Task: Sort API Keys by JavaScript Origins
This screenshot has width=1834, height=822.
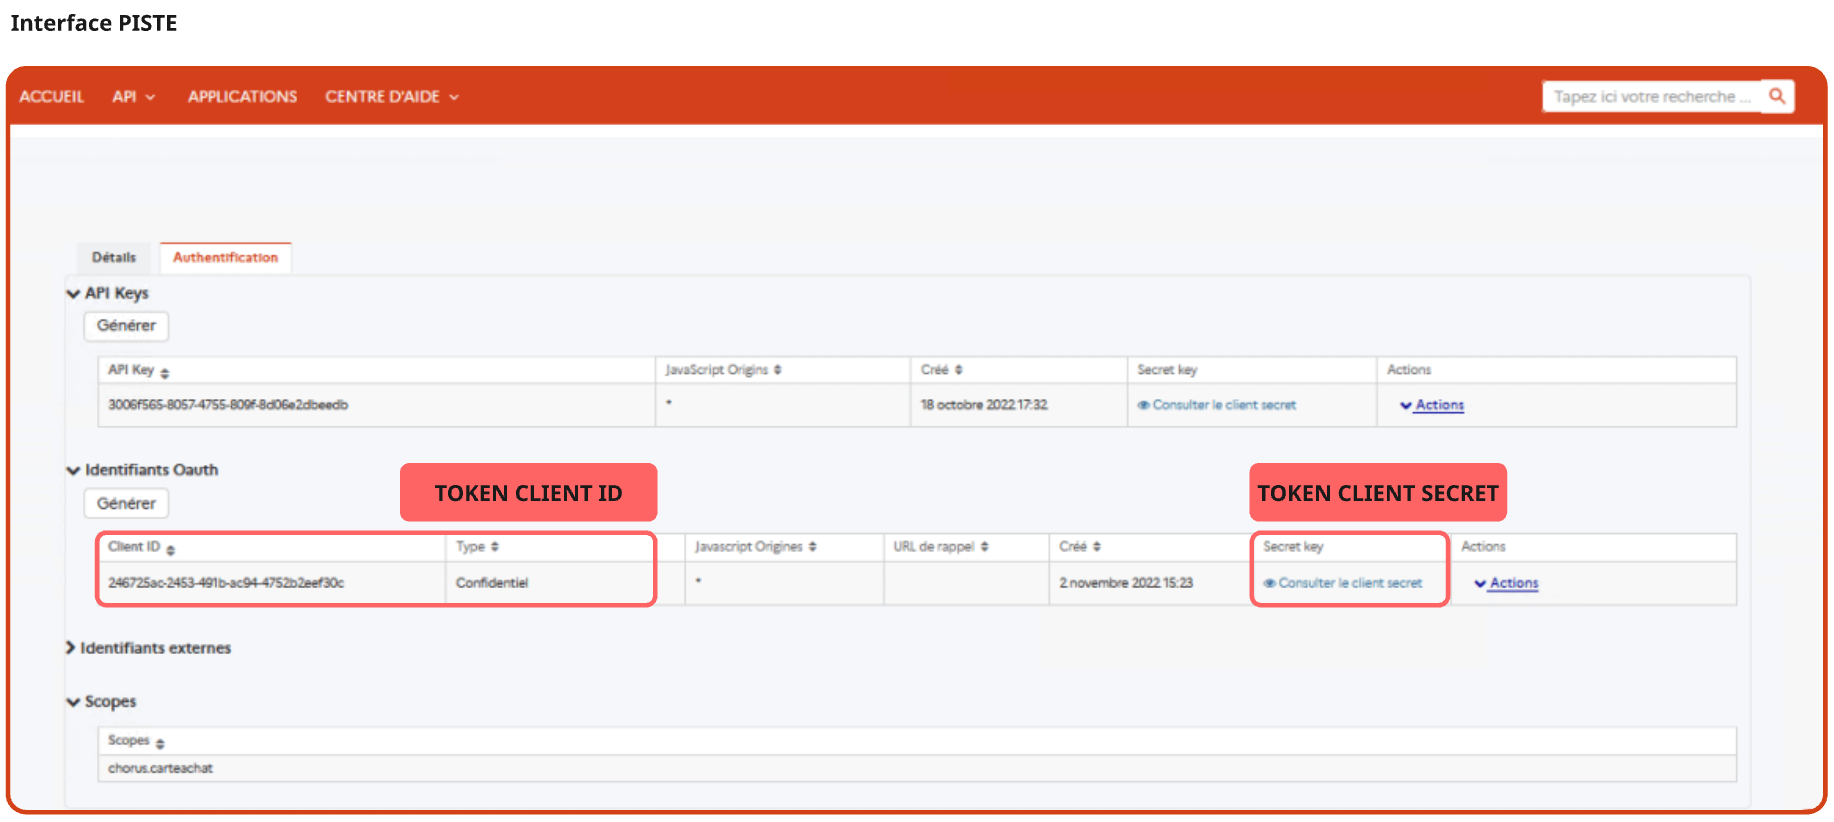Action: click(778, 370)
